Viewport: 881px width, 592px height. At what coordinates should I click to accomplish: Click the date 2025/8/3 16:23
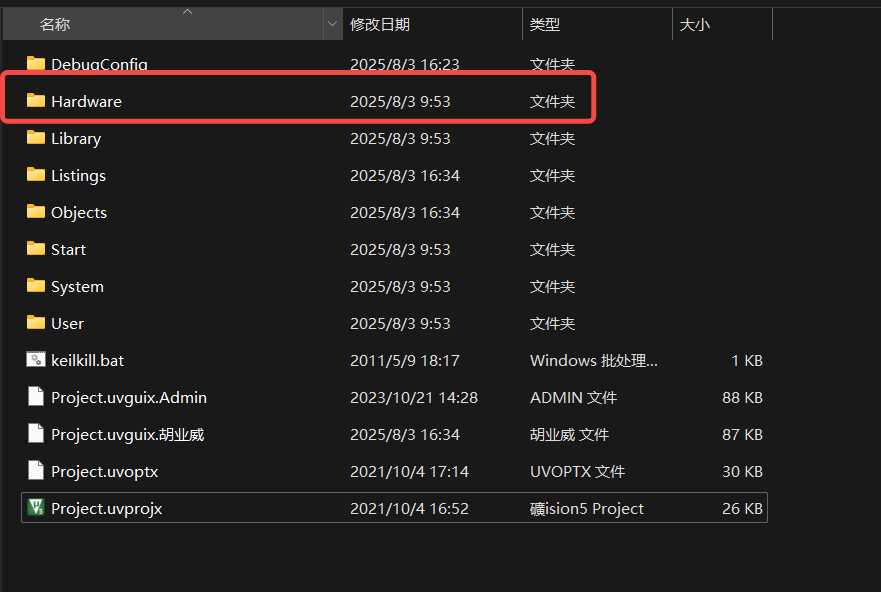405,65
